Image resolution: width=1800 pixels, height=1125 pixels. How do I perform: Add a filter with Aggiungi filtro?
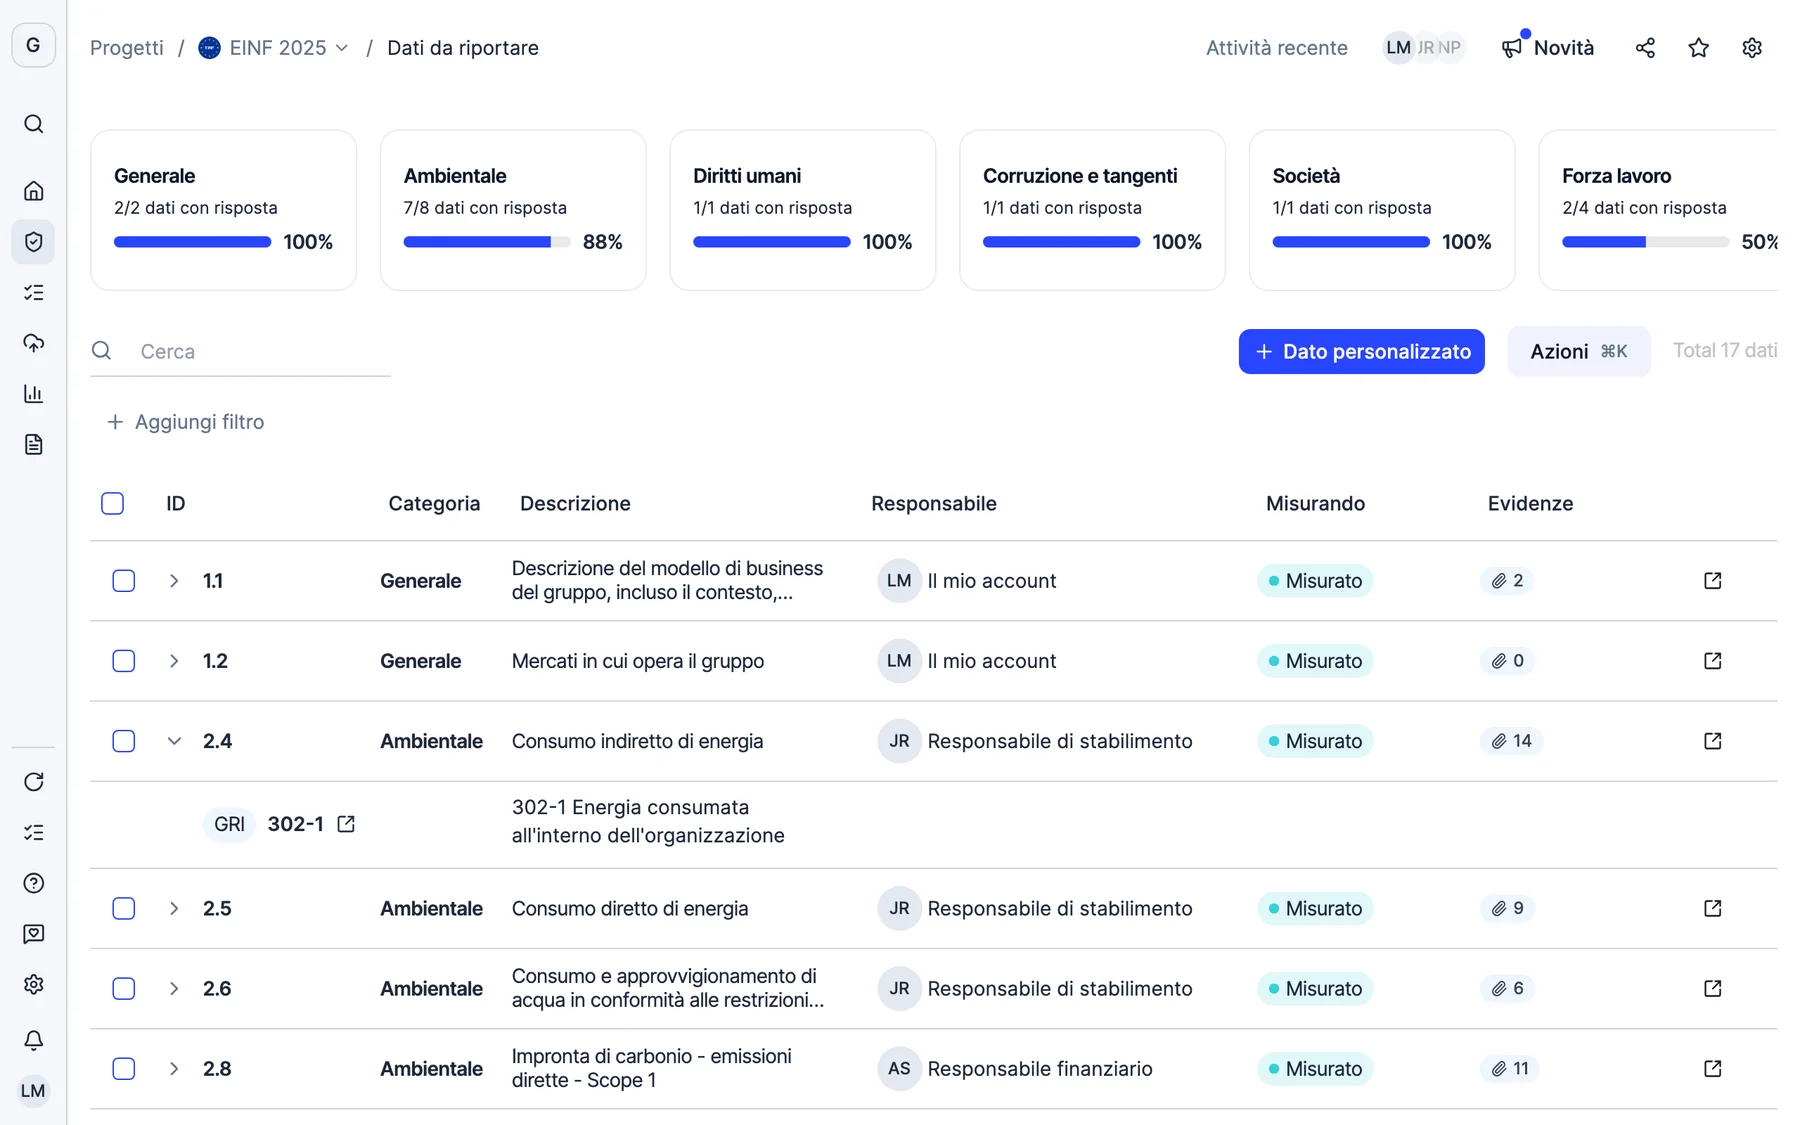point(186,422)
